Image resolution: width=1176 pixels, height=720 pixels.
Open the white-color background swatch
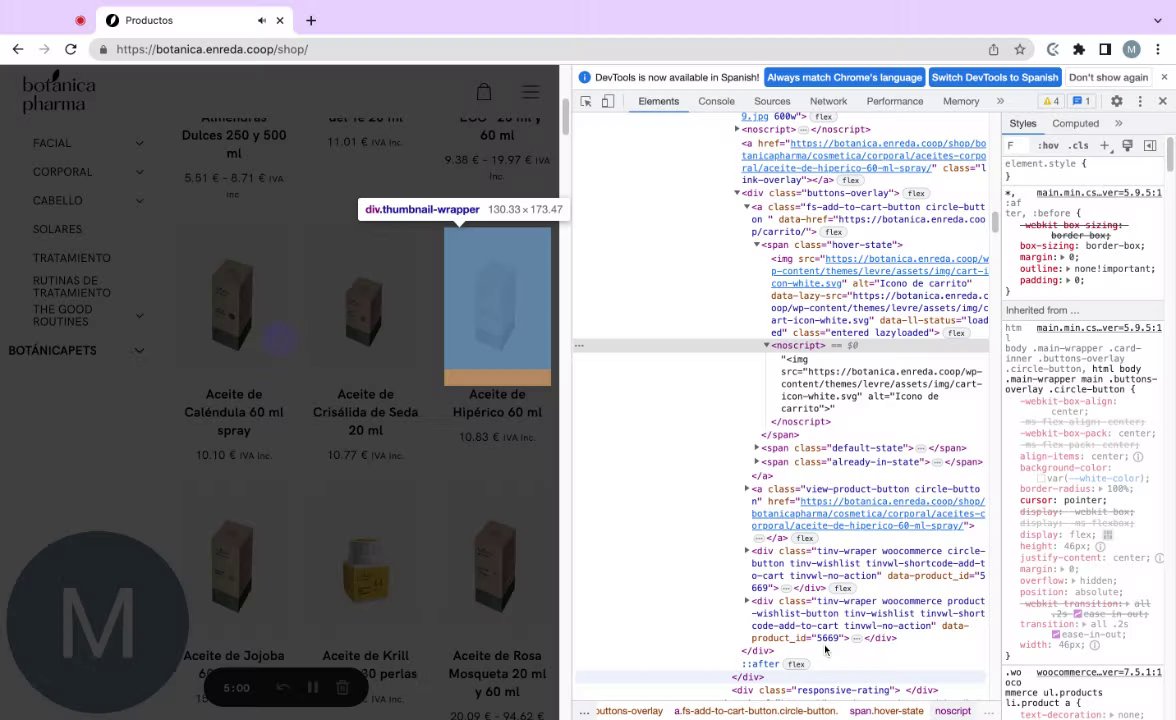pos(1041,478)
